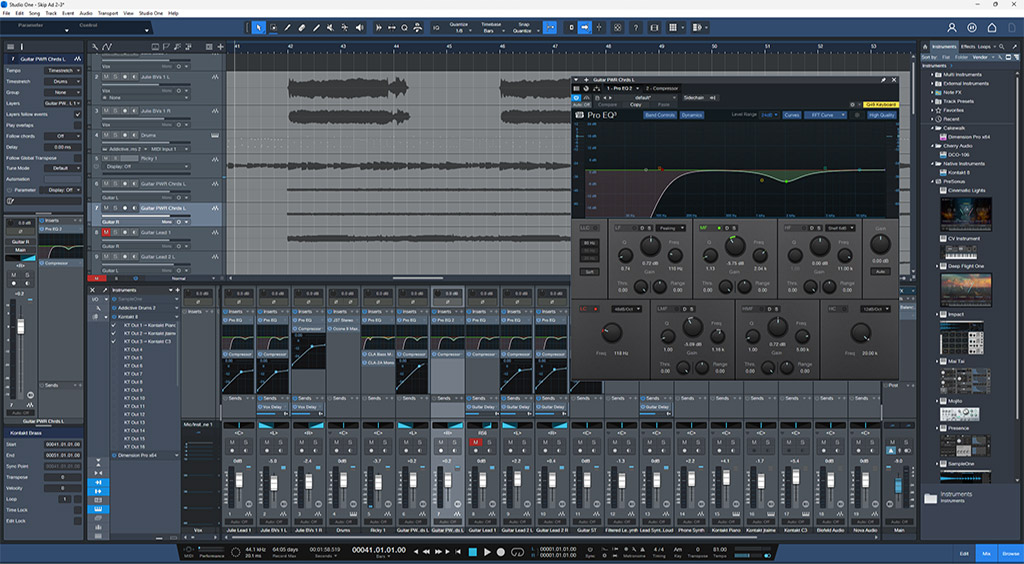Click bar 45 on the timeline ruler
This screenshot has height=564, width=1024.
(x=449, y=46)
